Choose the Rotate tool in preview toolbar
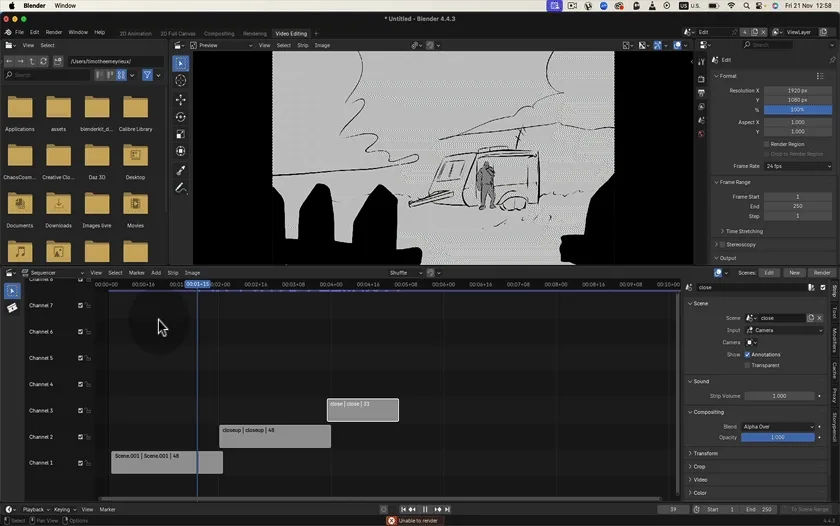This screenshot has width=840, height=526. coord(181,117)
